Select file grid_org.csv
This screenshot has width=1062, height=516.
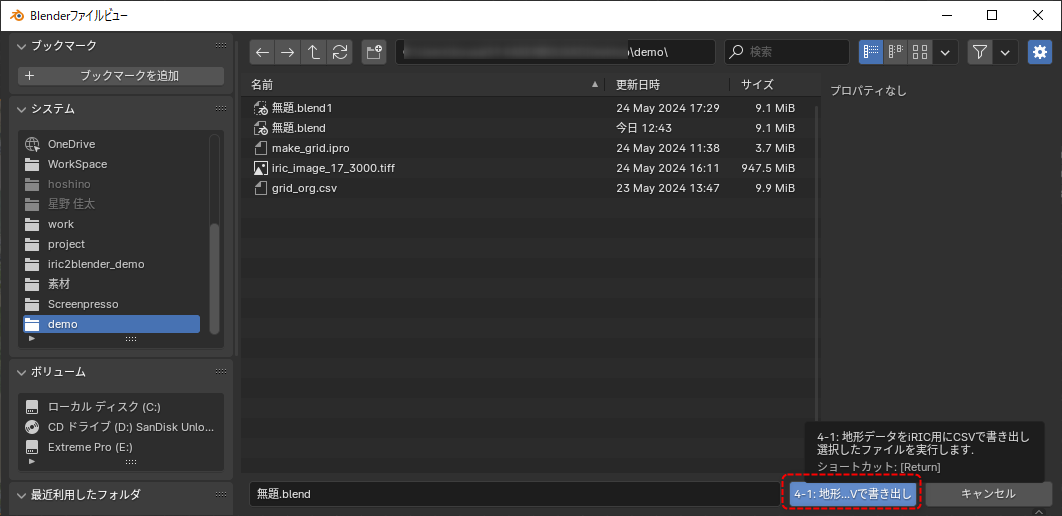(530, 188)
